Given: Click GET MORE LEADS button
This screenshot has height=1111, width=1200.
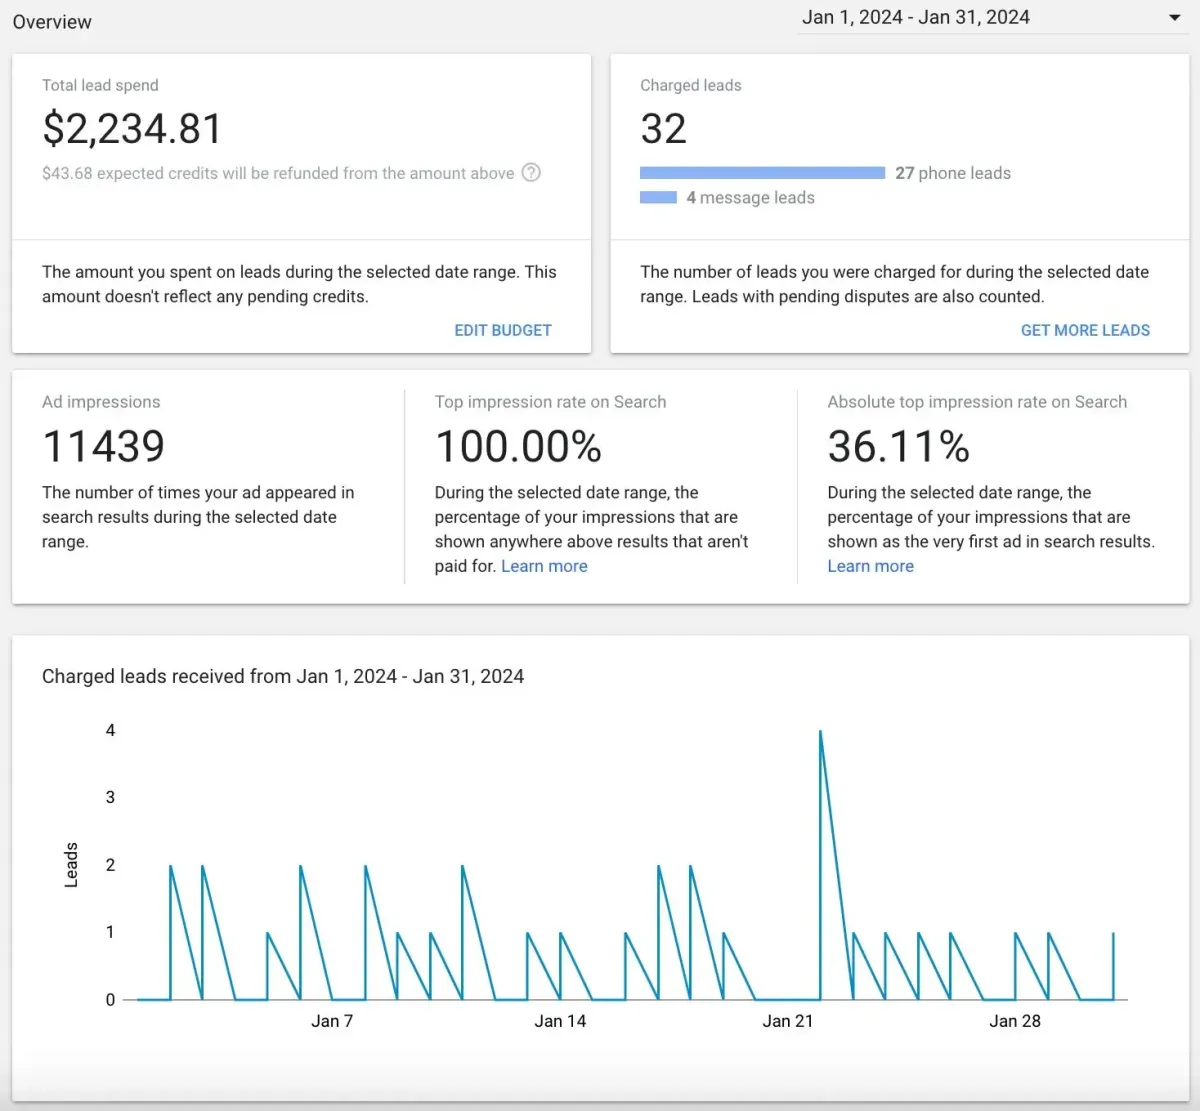Looking at the screenshot, I should pyautogui.click(x=1085, y=330).
